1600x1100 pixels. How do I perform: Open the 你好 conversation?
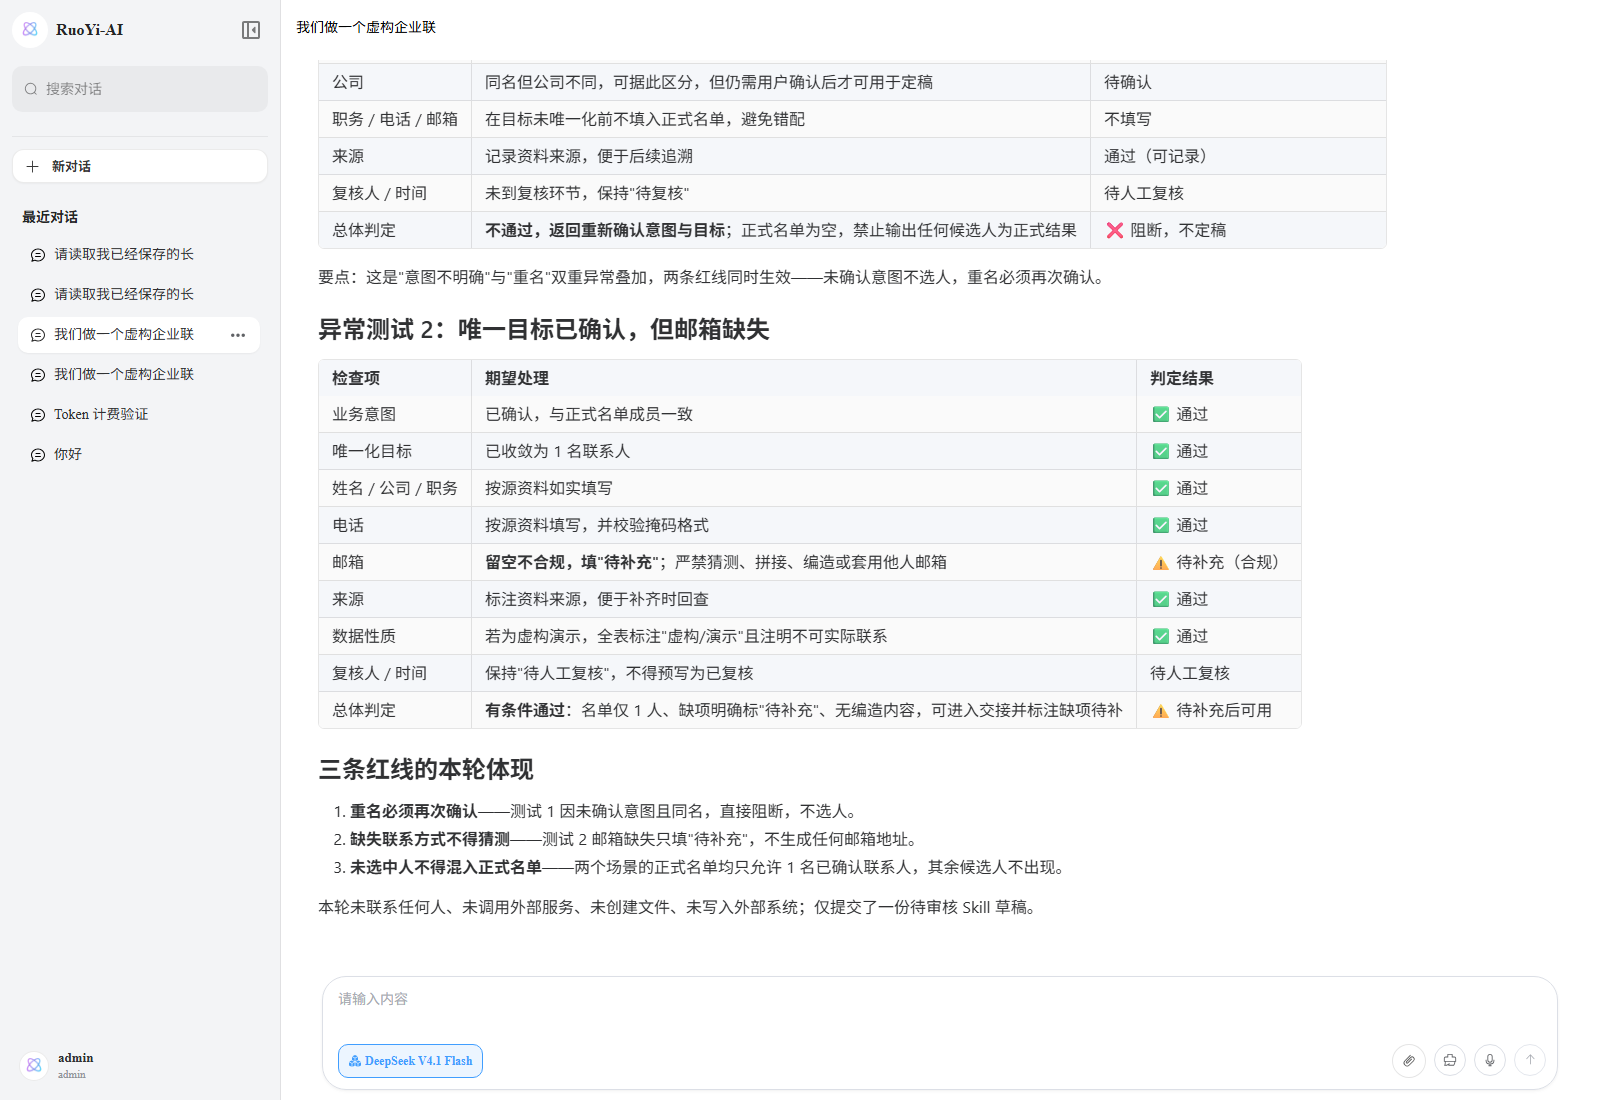click(139, 454)
